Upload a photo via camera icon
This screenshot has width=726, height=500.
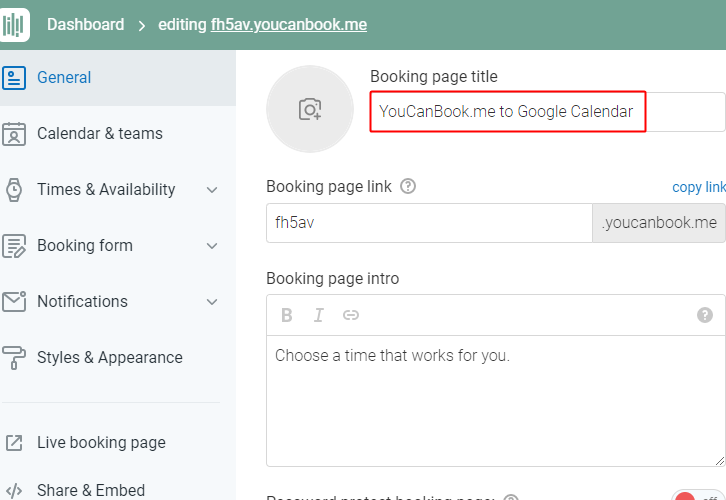pos(310,109)
